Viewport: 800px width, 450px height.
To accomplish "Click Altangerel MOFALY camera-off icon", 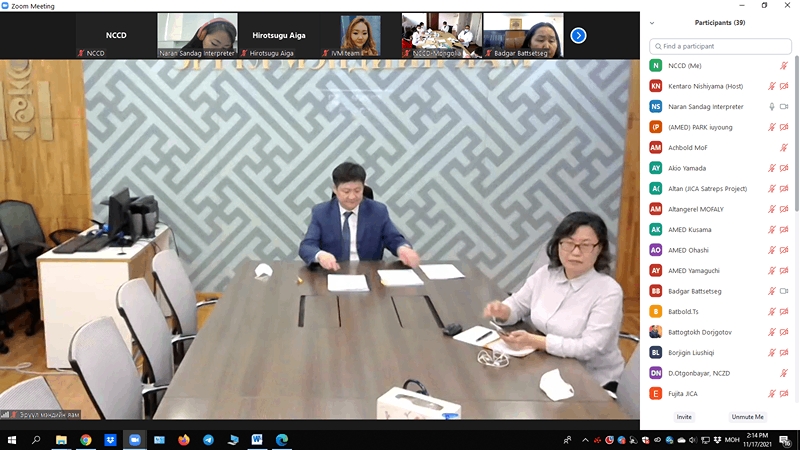I will pos(784,209).
